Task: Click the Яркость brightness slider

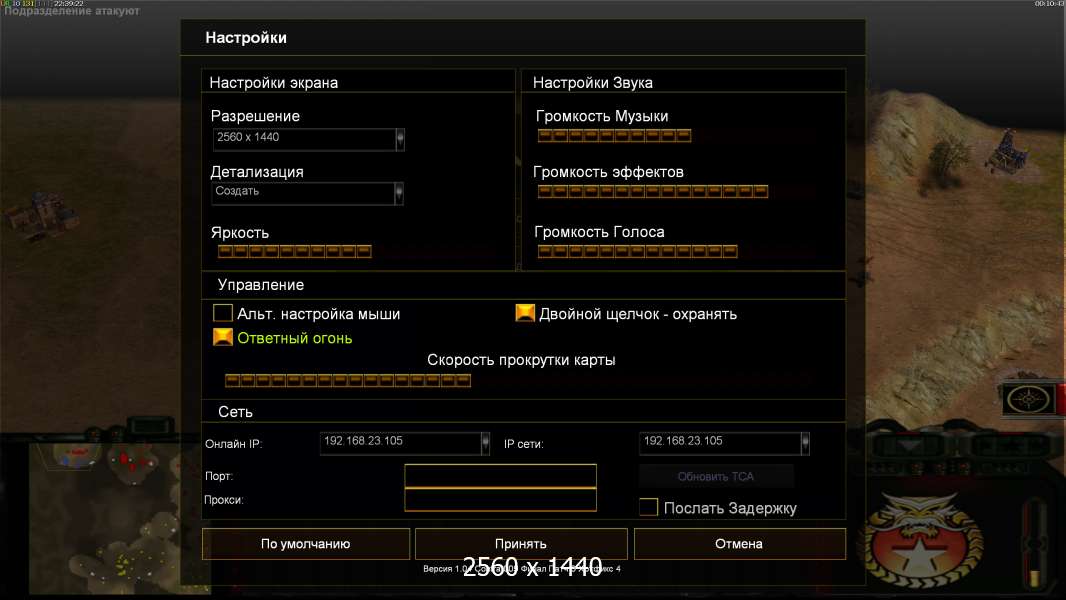Action: (x=294, y=251)
